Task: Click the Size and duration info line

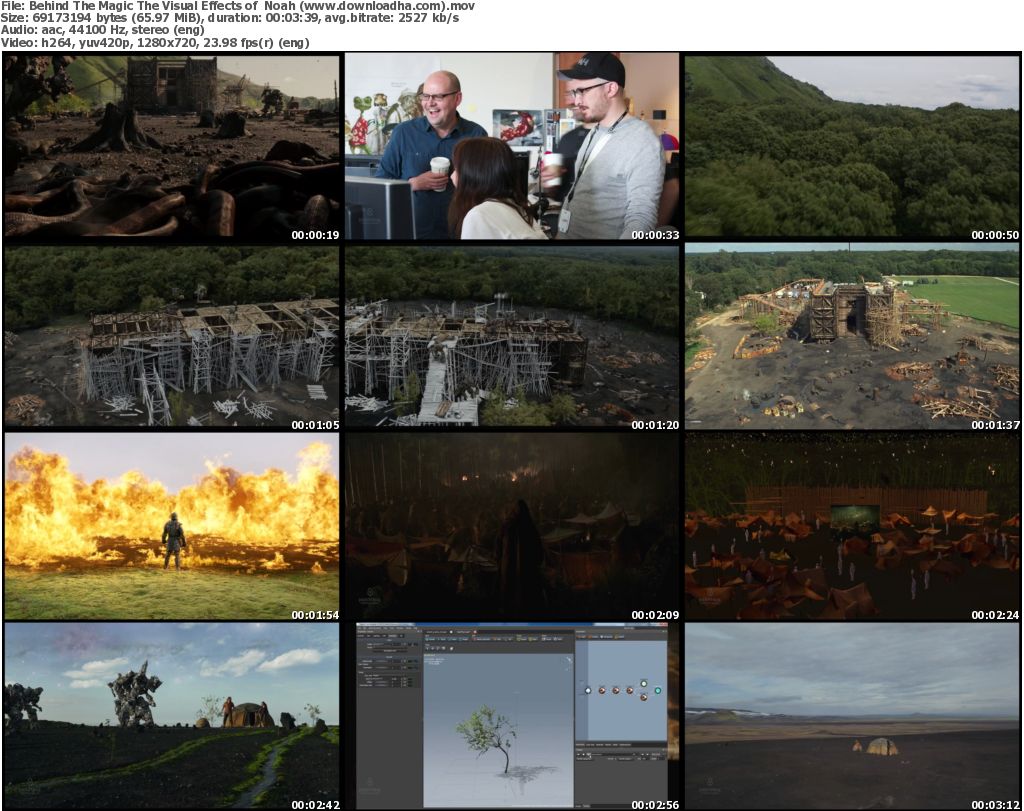Action: pyautogui.click(x=230, y=18)
